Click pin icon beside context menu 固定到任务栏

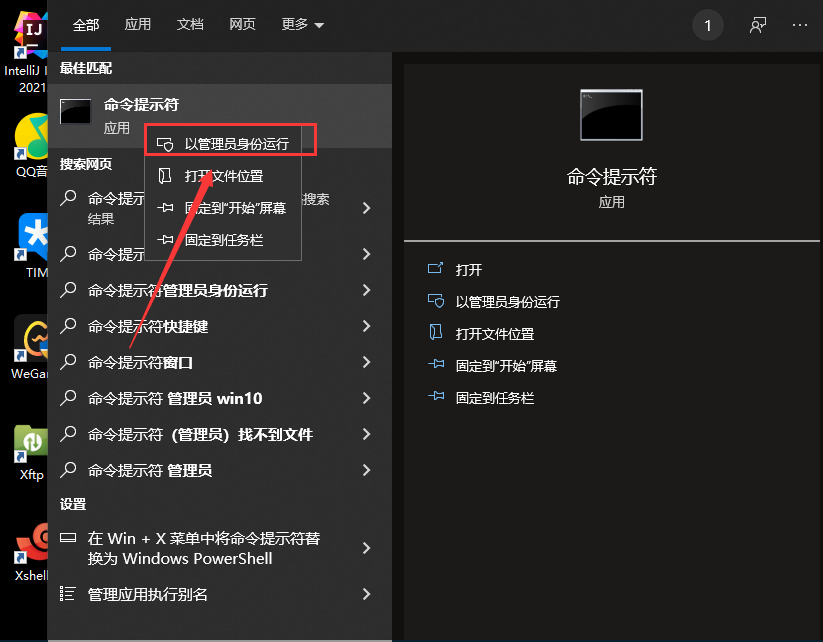[165, 240]
